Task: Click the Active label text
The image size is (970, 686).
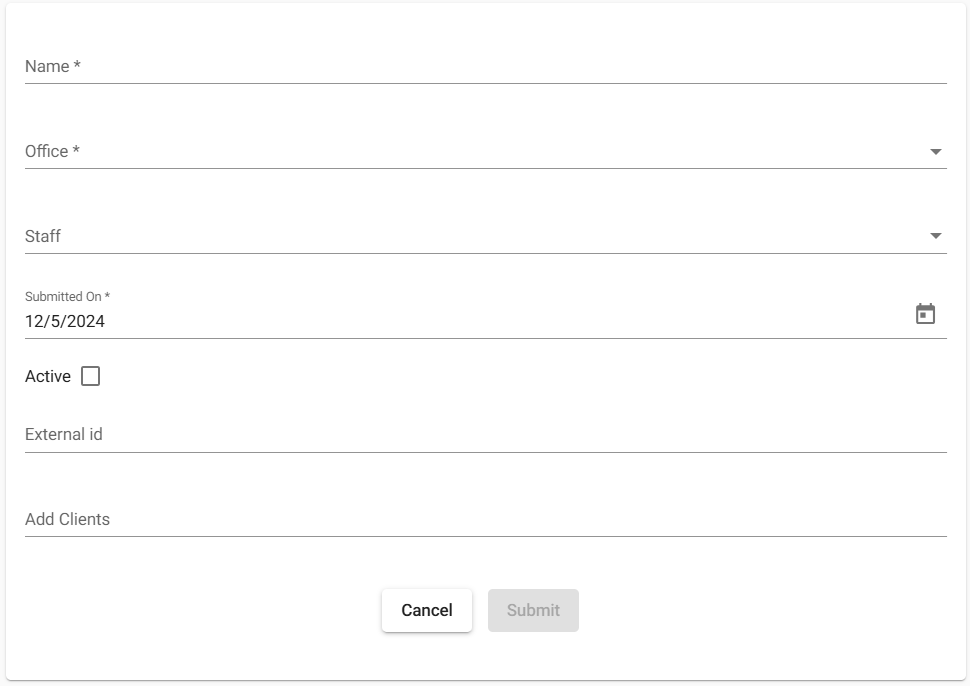Action: pyautogui.click(x=48, y=376)
